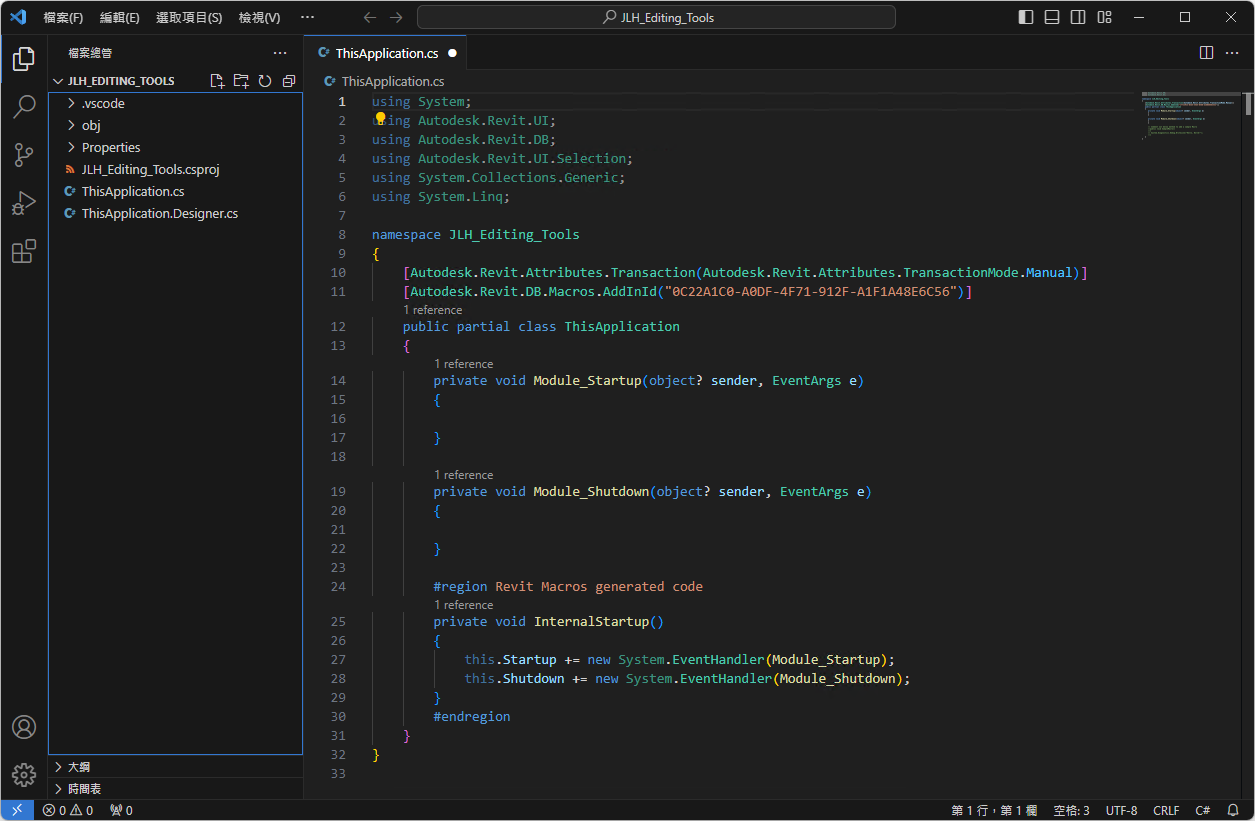Expand the Properties folder
Image resolution: width=1255 pixels, height=821 pixels.
pyautogui.click(x=111, y=147)
